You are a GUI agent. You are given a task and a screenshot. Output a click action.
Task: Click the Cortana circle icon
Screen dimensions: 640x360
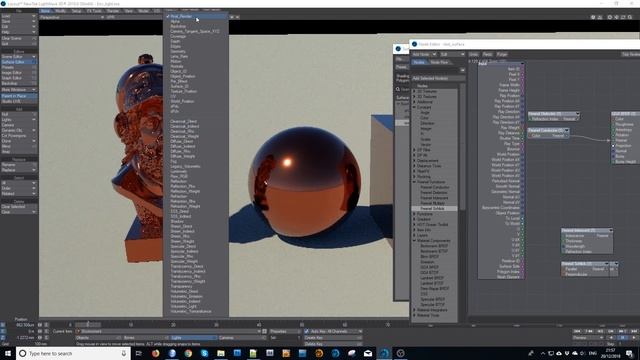click(23, 353)
